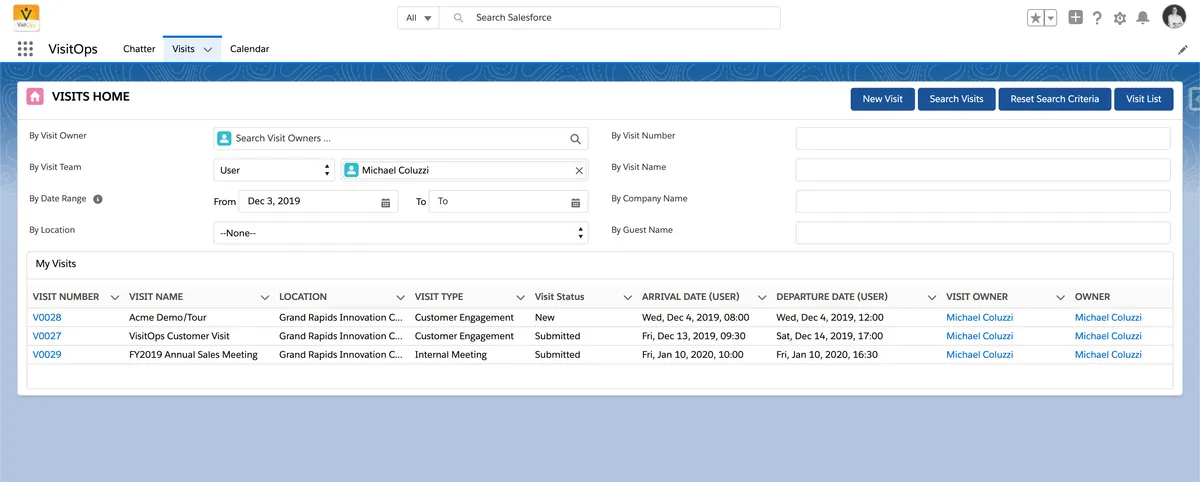
Task: Open the ARRIVAL DATE column menu chevron
Action: 762,298
